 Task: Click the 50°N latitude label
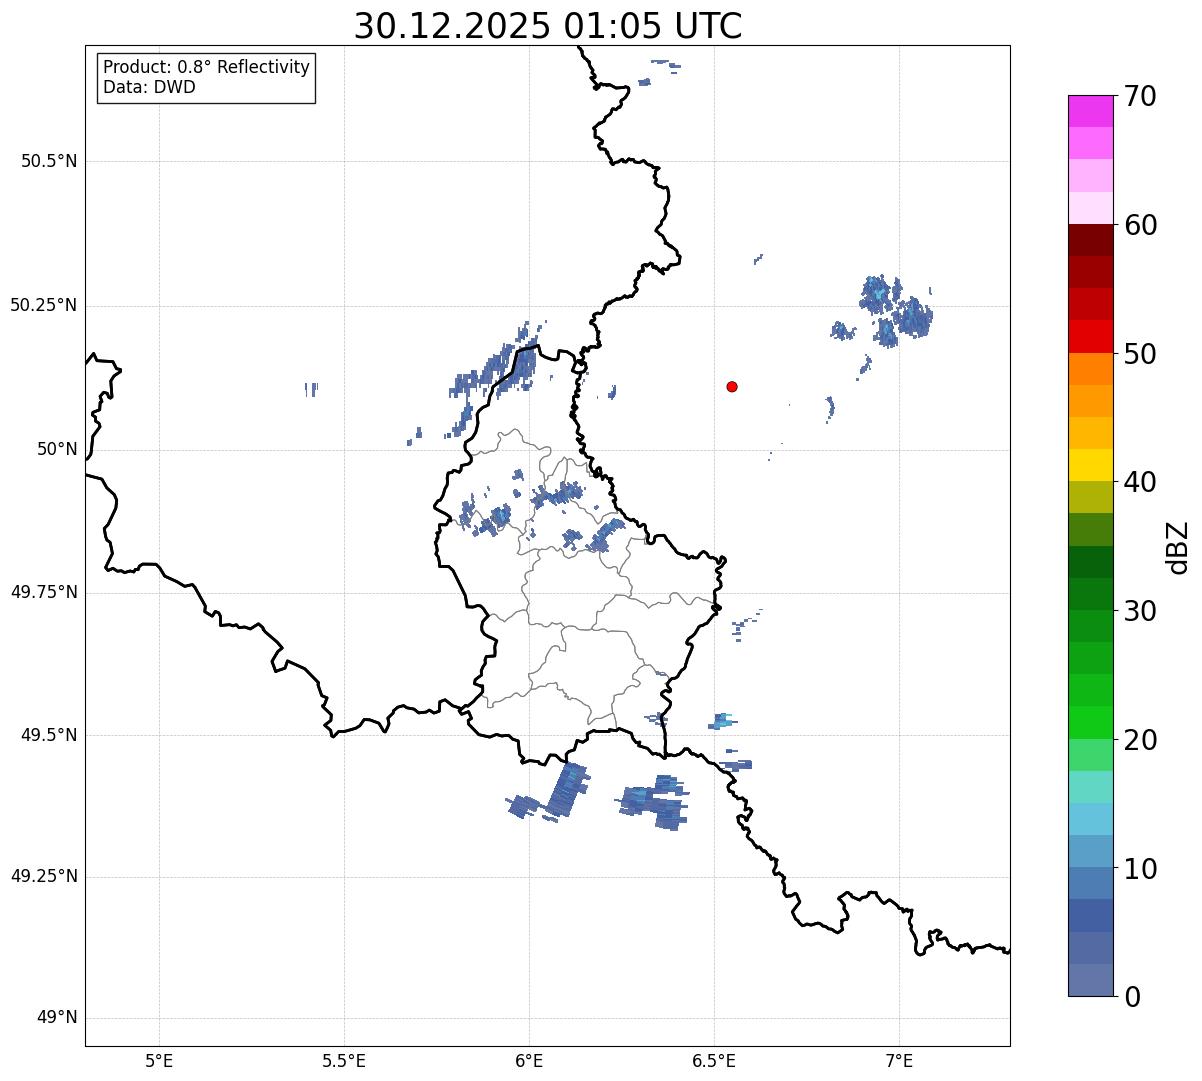point(57,449)
